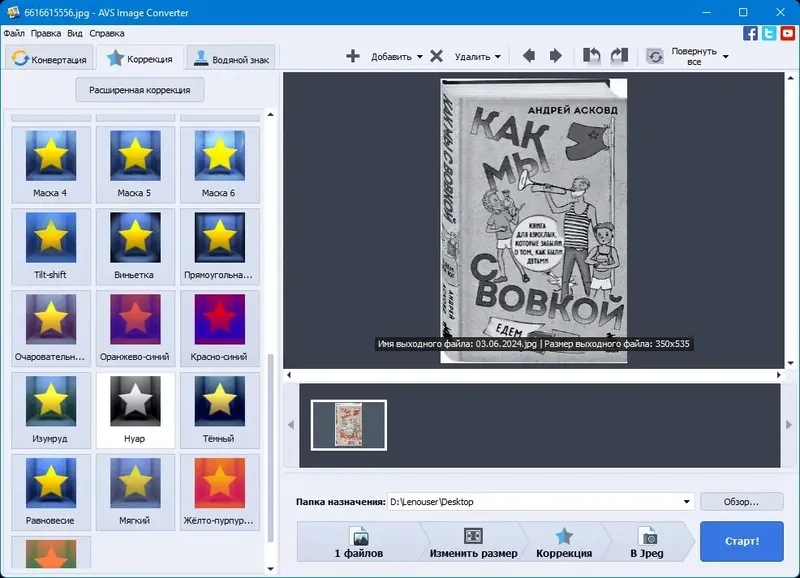Apply the Тёмный effect
The image size is (800, 578).
coord(219,410)
